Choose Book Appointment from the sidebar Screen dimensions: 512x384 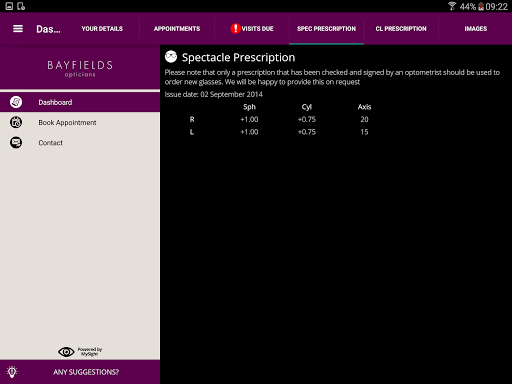click(x=80, y=122)
